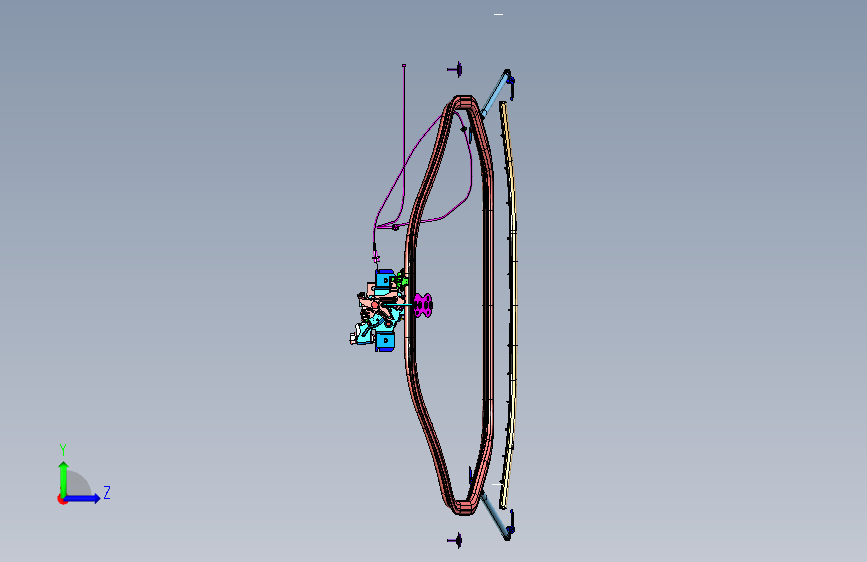Image resolution: width=867 pixels, height=562 pixels.
Task: Select the dark pin below the frame
Action: pos(455,540)
